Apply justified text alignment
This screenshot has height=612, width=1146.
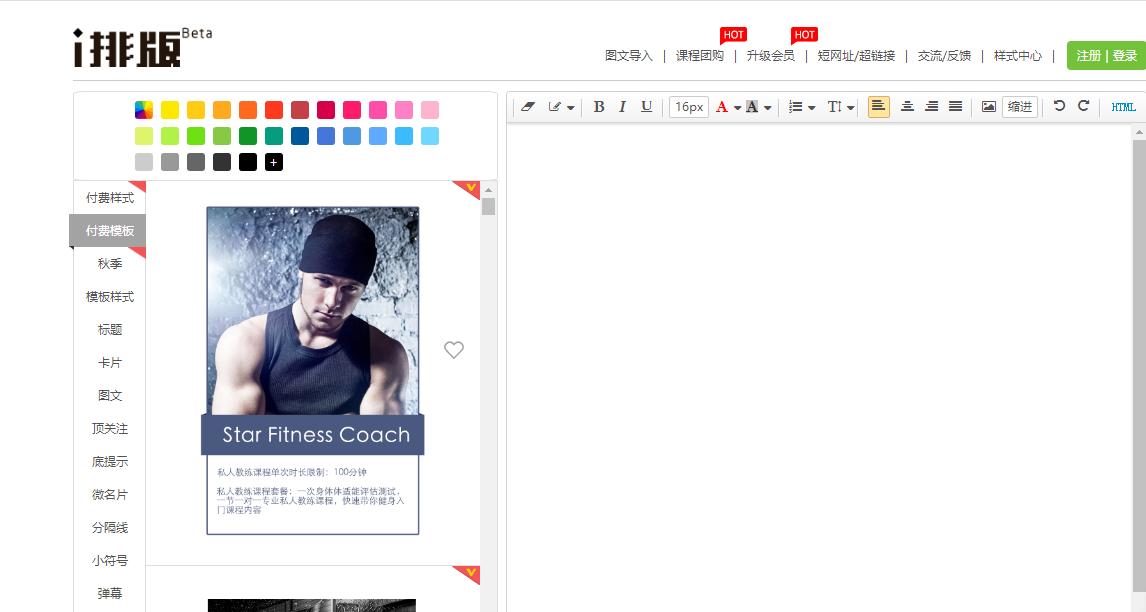pyautogui.click(x=955, y=107)
